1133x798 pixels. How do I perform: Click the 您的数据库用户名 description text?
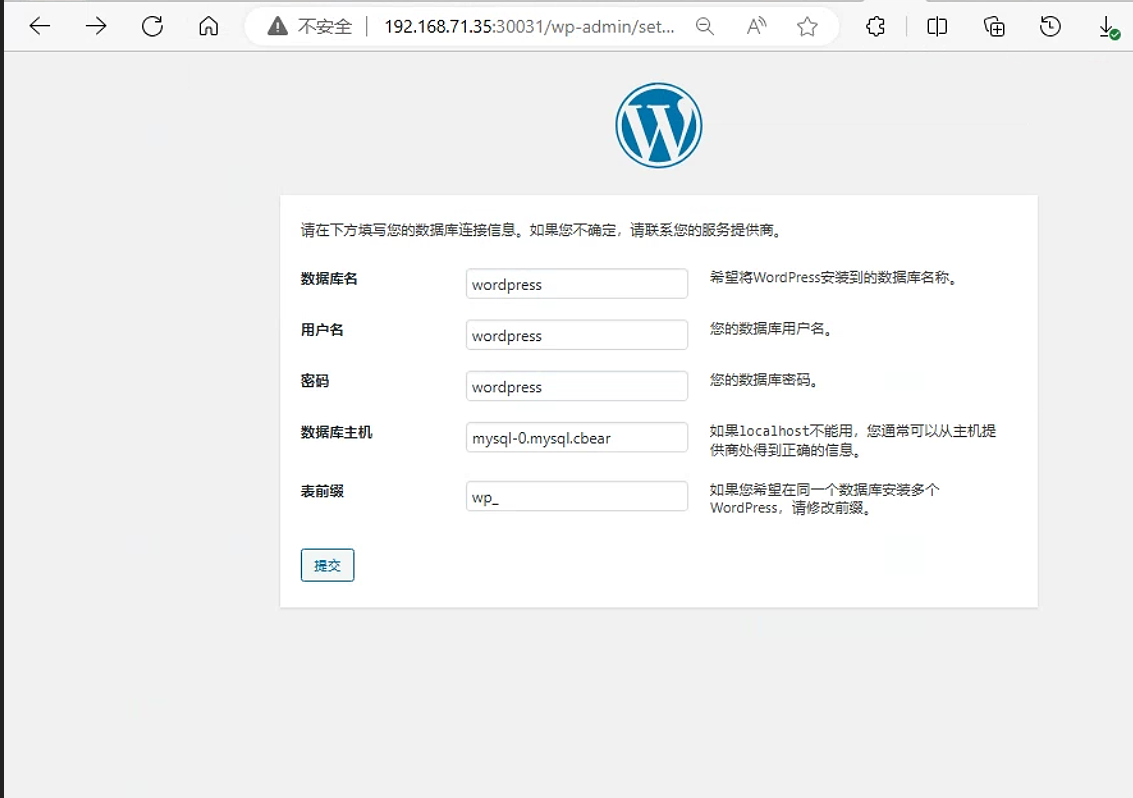tap(771, 329)
